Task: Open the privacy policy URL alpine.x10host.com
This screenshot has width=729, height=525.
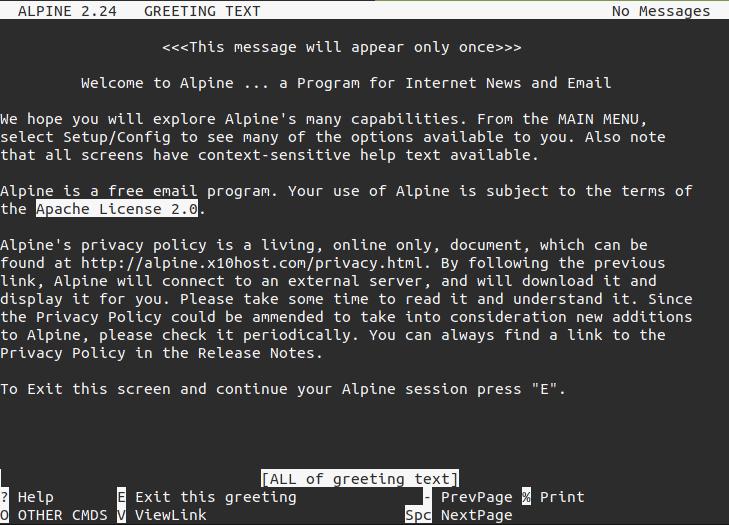Action: point(252,263)
